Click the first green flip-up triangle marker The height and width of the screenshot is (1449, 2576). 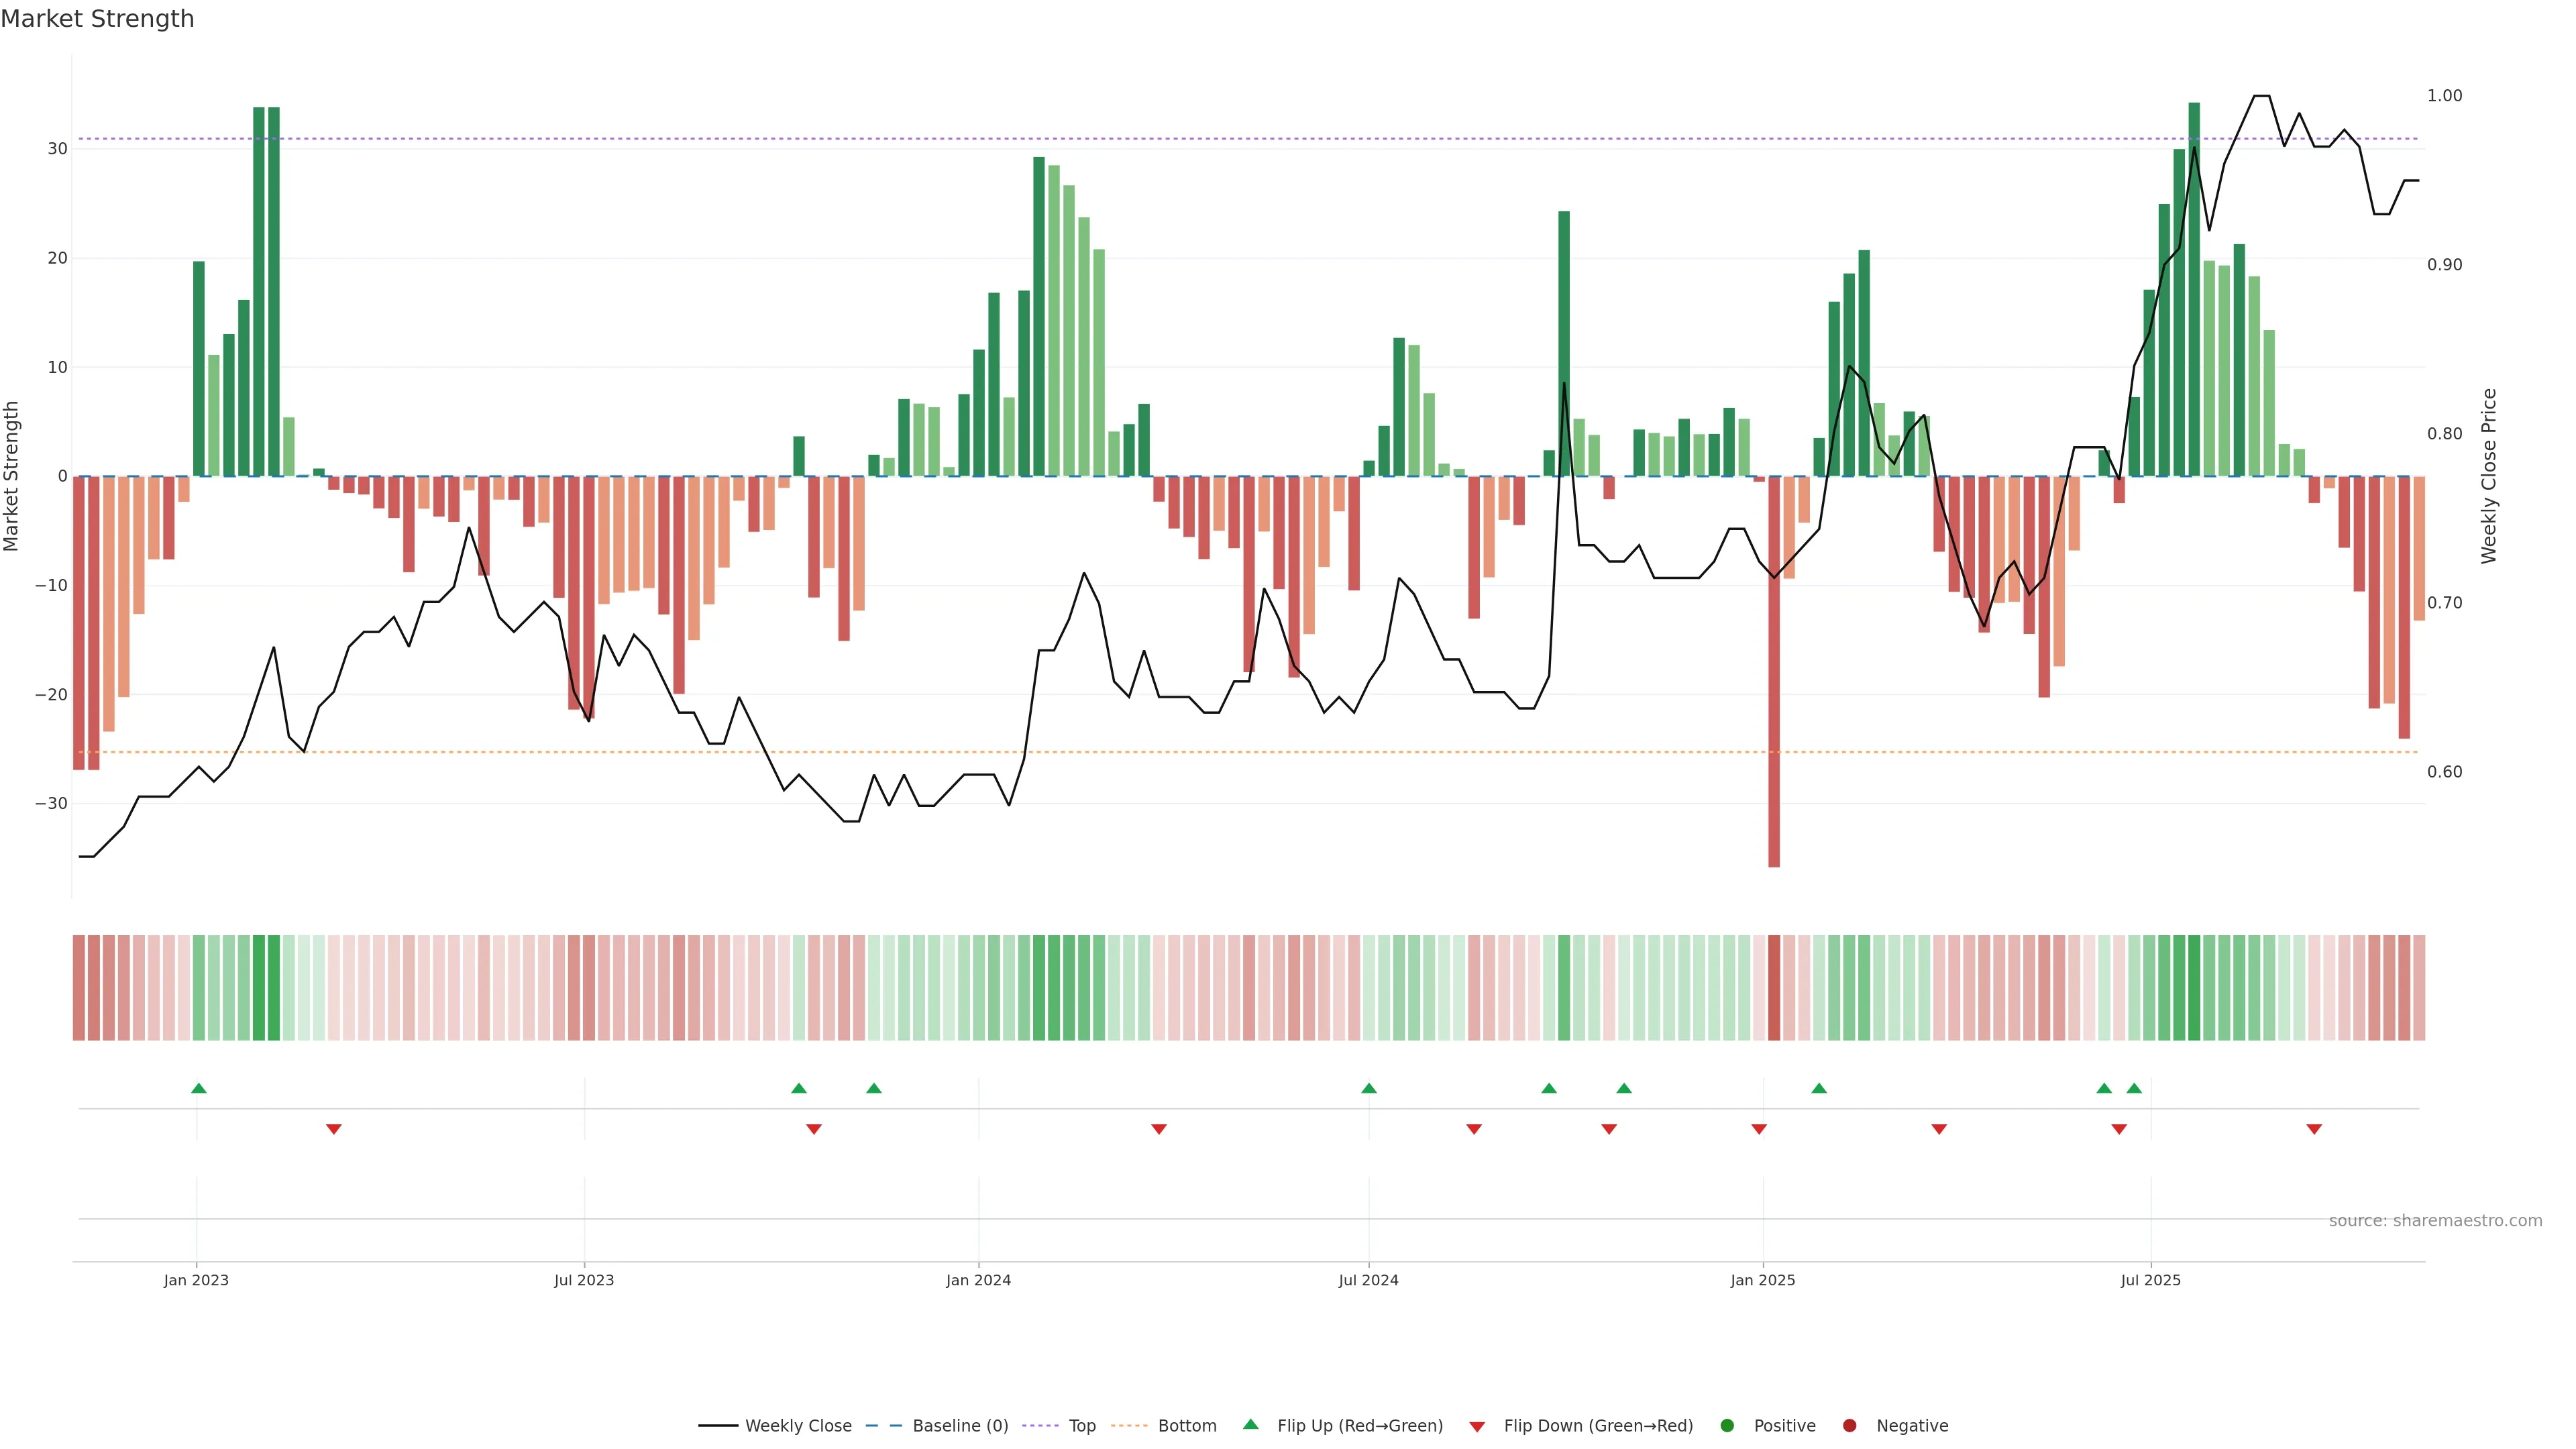point(199,1088)
